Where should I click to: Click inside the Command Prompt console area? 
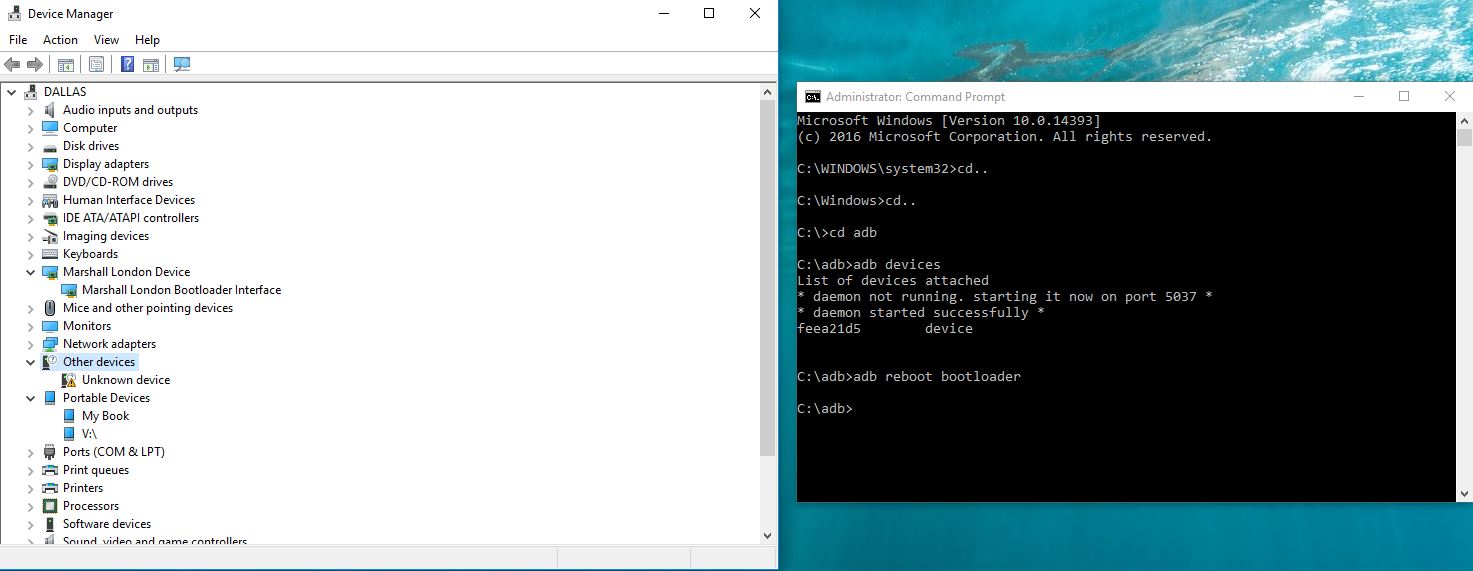tap(1120, 450)
